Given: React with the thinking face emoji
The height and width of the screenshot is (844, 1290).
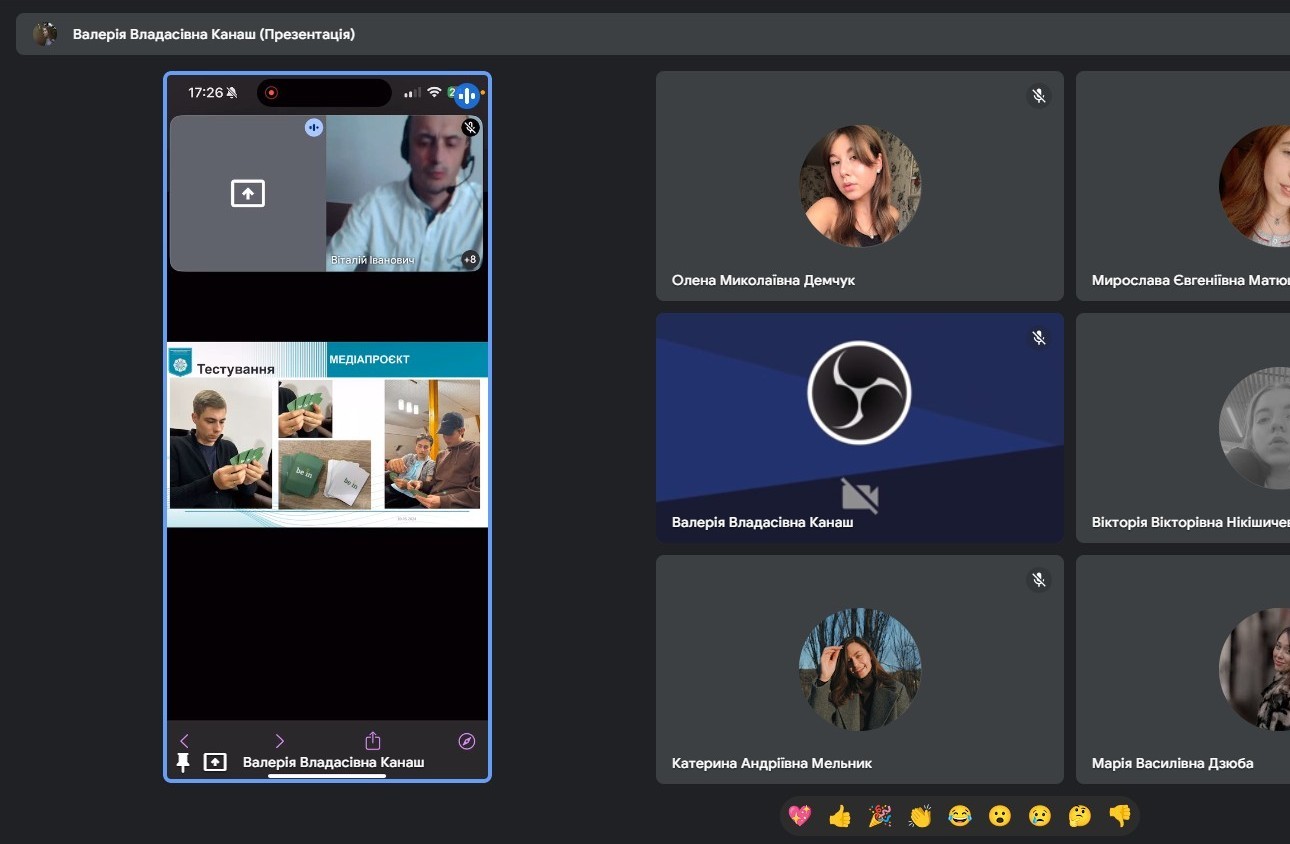Looking at the screenshot, I should [1079, 816].
